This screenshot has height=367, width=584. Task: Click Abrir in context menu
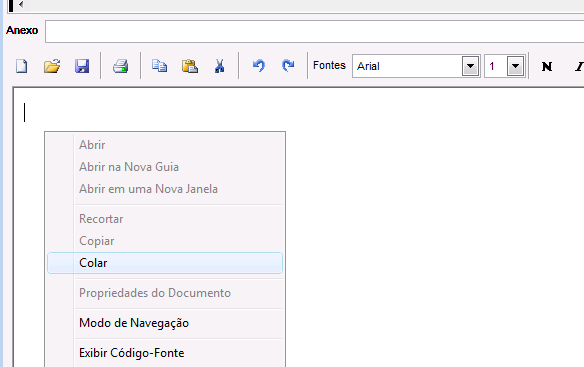tap(165, 145)
